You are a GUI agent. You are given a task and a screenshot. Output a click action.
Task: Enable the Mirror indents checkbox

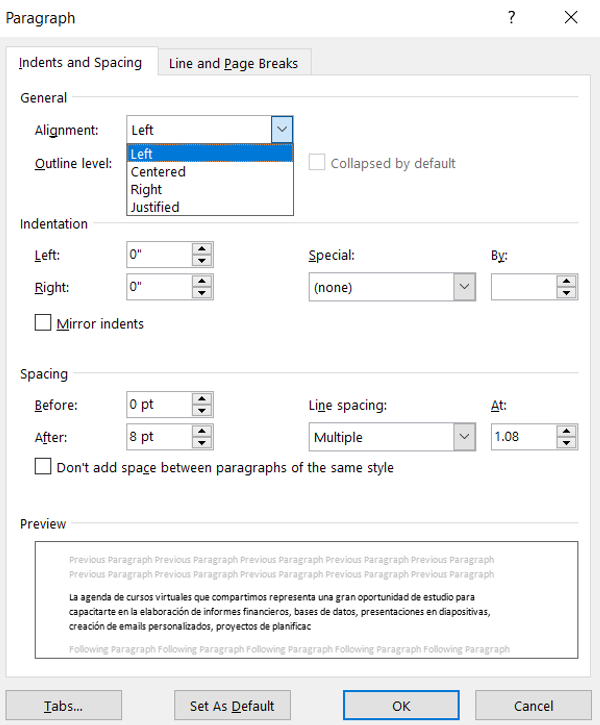coord(43,323)
